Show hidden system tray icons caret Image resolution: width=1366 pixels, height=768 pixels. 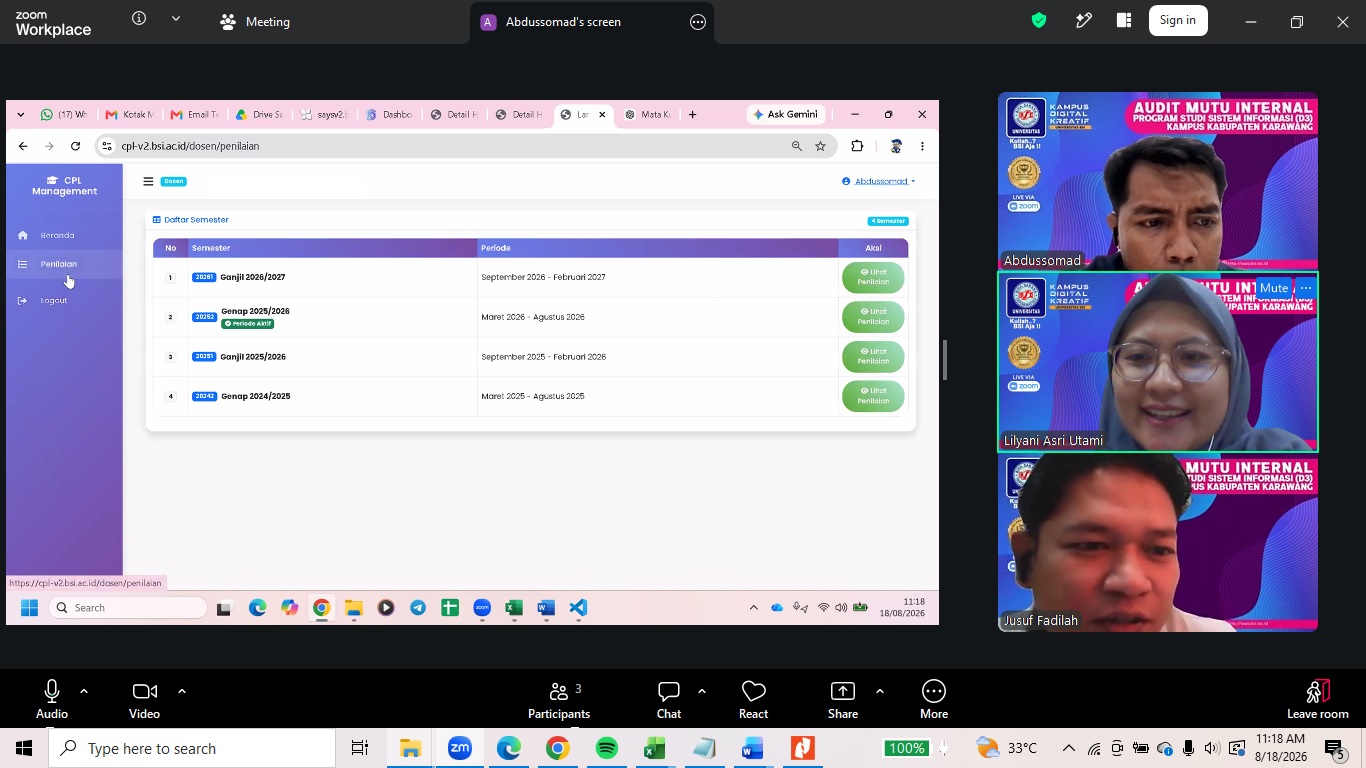(1068, 748)
